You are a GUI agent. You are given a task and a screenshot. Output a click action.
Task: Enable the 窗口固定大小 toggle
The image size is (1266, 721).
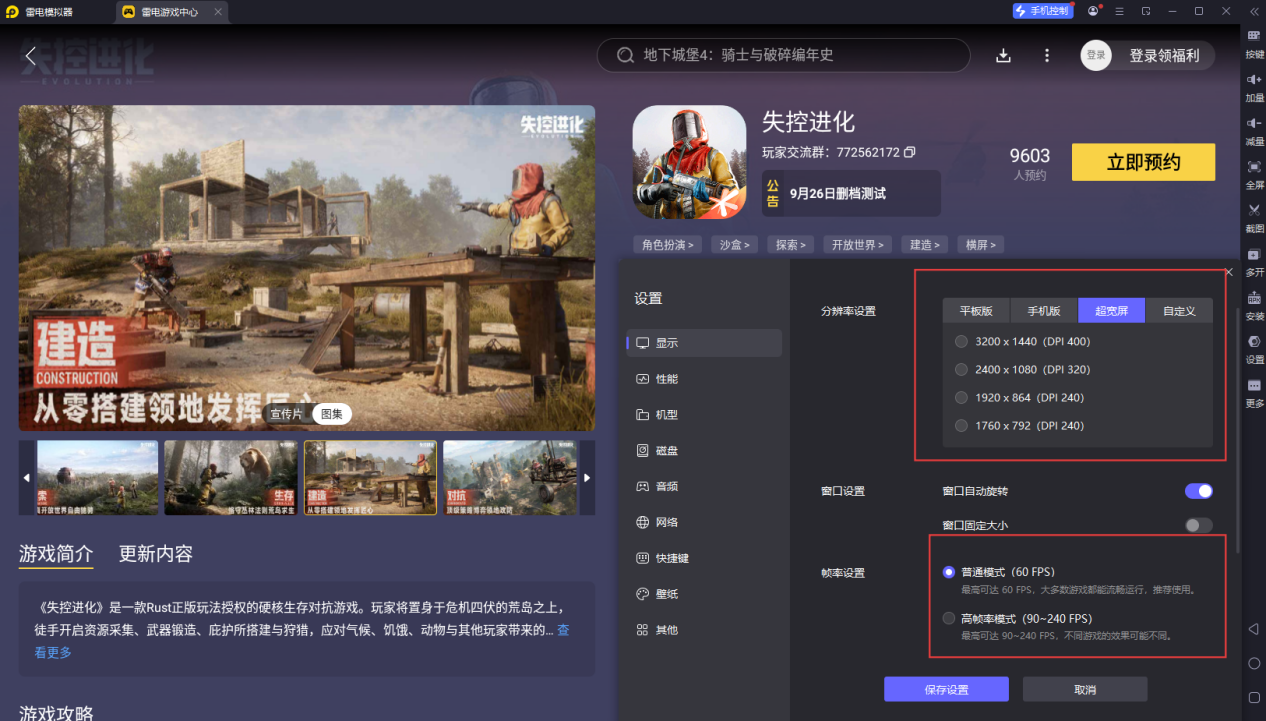(1198, 525)
